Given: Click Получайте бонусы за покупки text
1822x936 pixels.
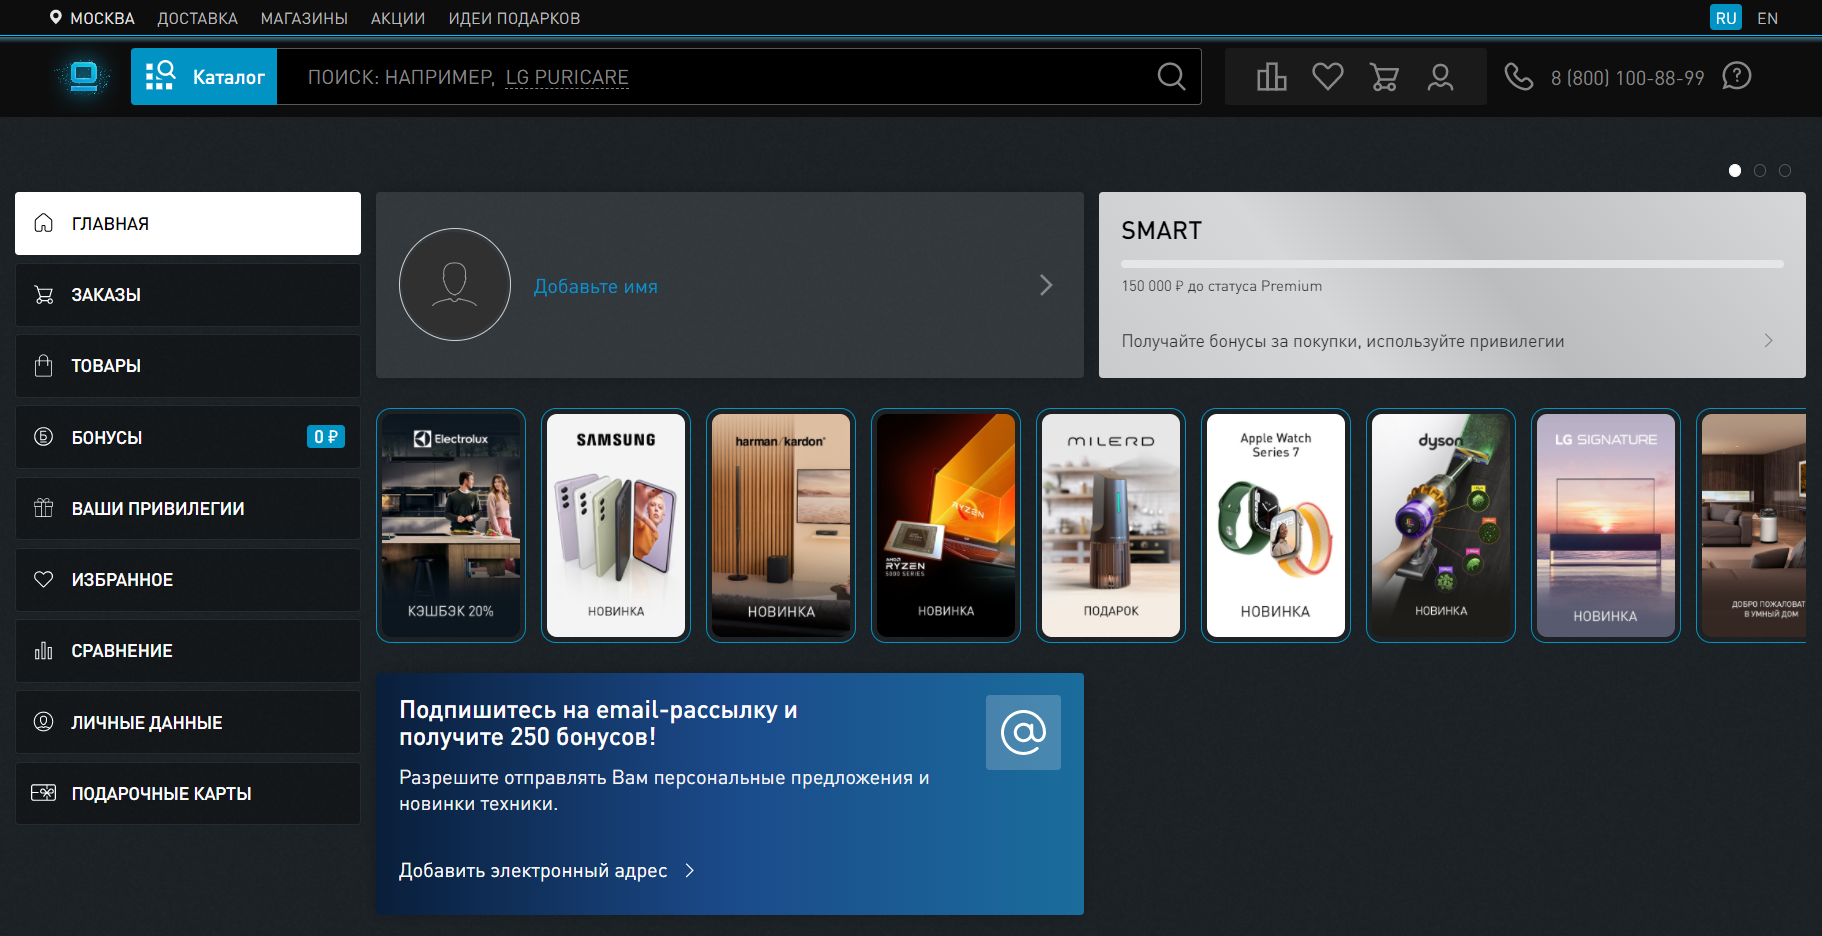Looking at the screenshot, I should pos(1343,341).
